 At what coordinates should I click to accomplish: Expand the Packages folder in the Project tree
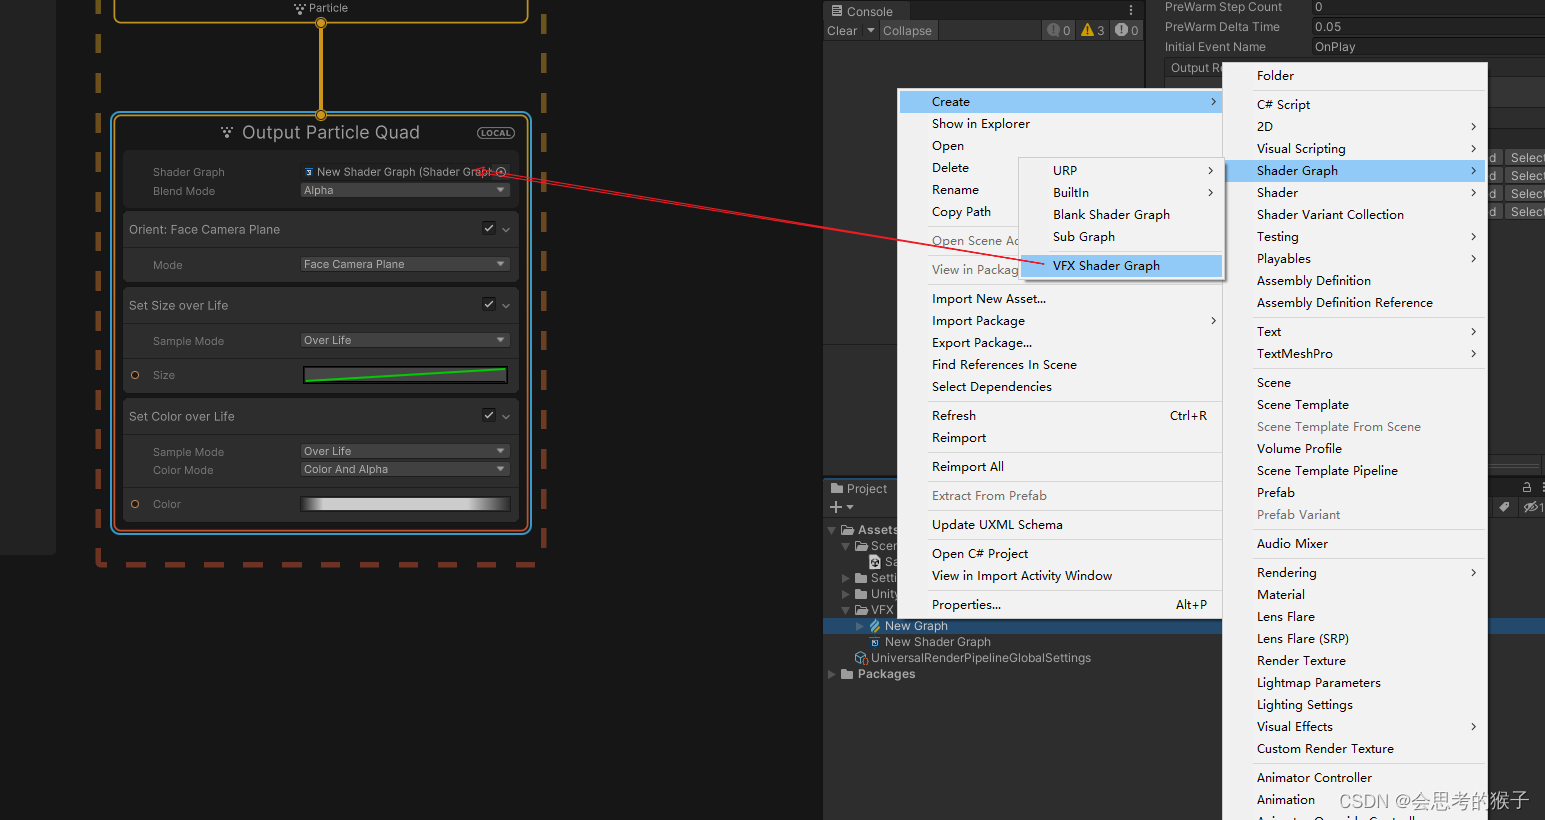coord(831,673)
